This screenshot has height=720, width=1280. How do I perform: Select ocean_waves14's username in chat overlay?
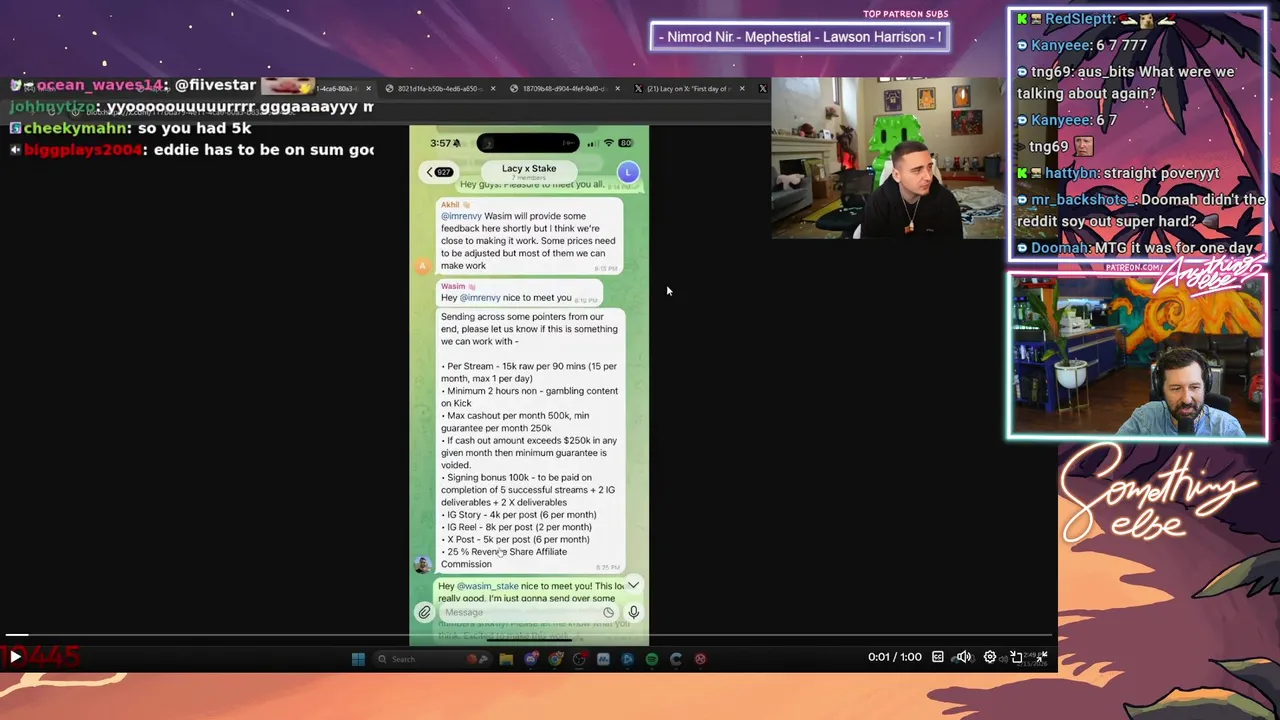tap(99, 85)
